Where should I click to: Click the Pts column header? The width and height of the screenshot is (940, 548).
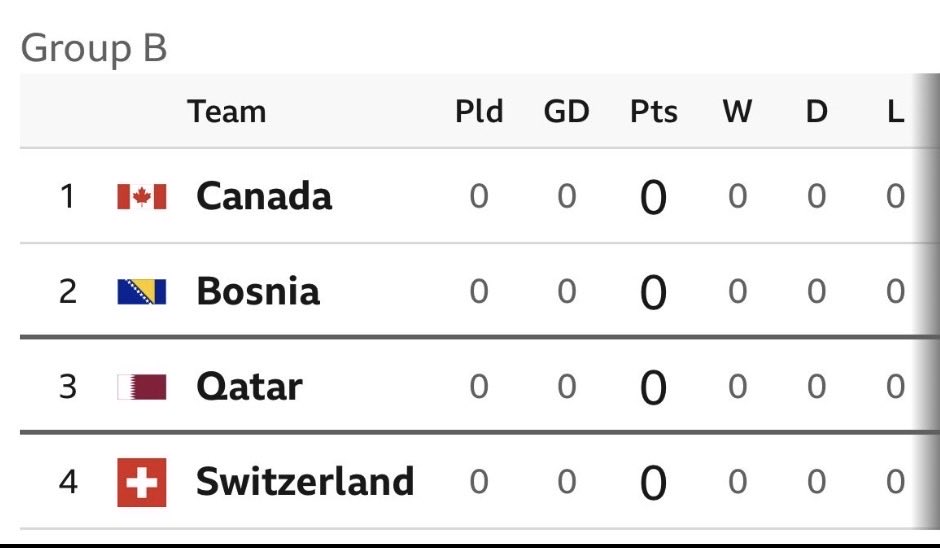653,112
